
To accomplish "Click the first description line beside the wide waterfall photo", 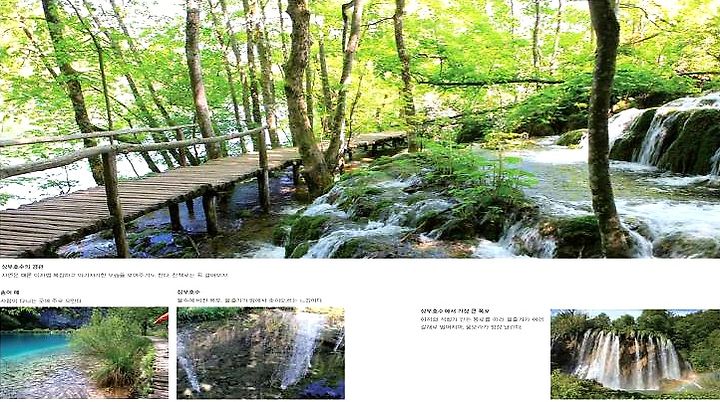I will click(482, 319).
